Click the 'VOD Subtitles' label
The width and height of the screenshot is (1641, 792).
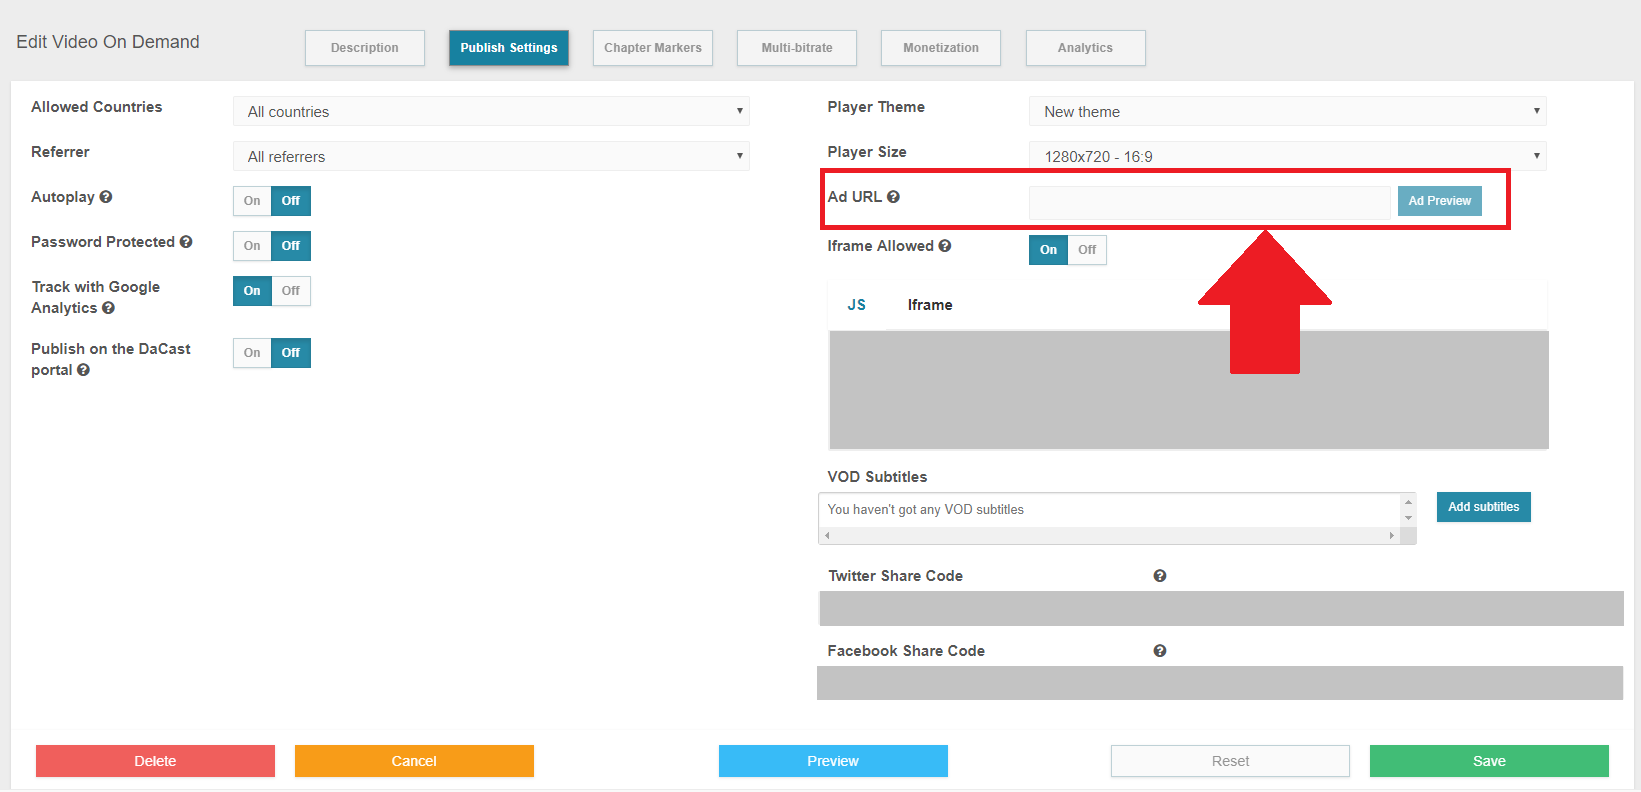877,477
